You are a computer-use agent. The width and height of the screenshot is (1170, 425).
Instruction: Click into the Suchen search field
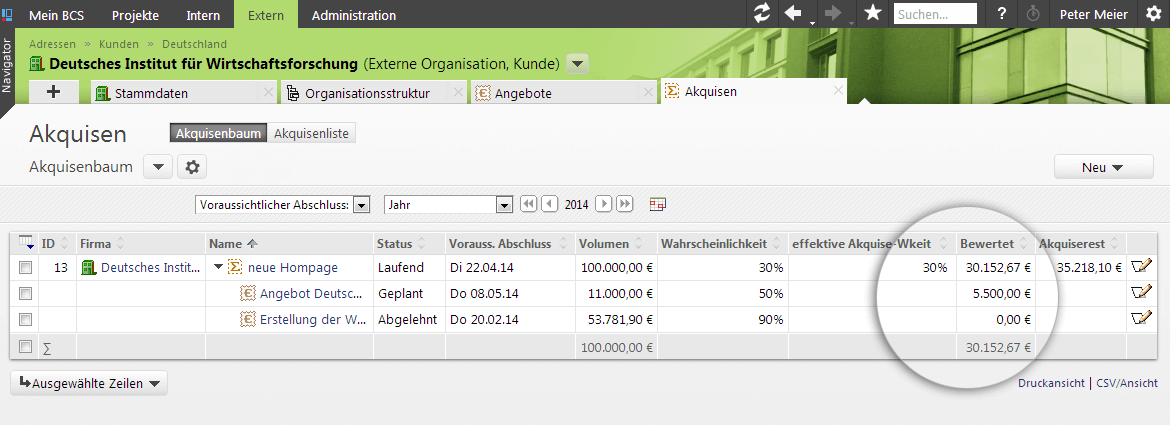click(935, 14)
